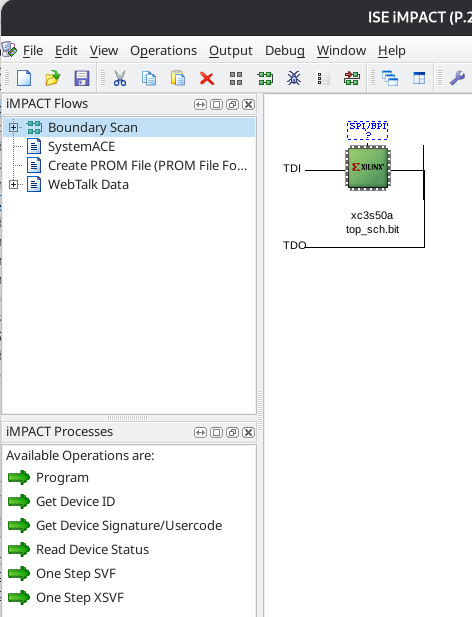Click the dashed SPI/BPI box
The height and width of the screenshot is (617, 472).
tap(367, 130)
